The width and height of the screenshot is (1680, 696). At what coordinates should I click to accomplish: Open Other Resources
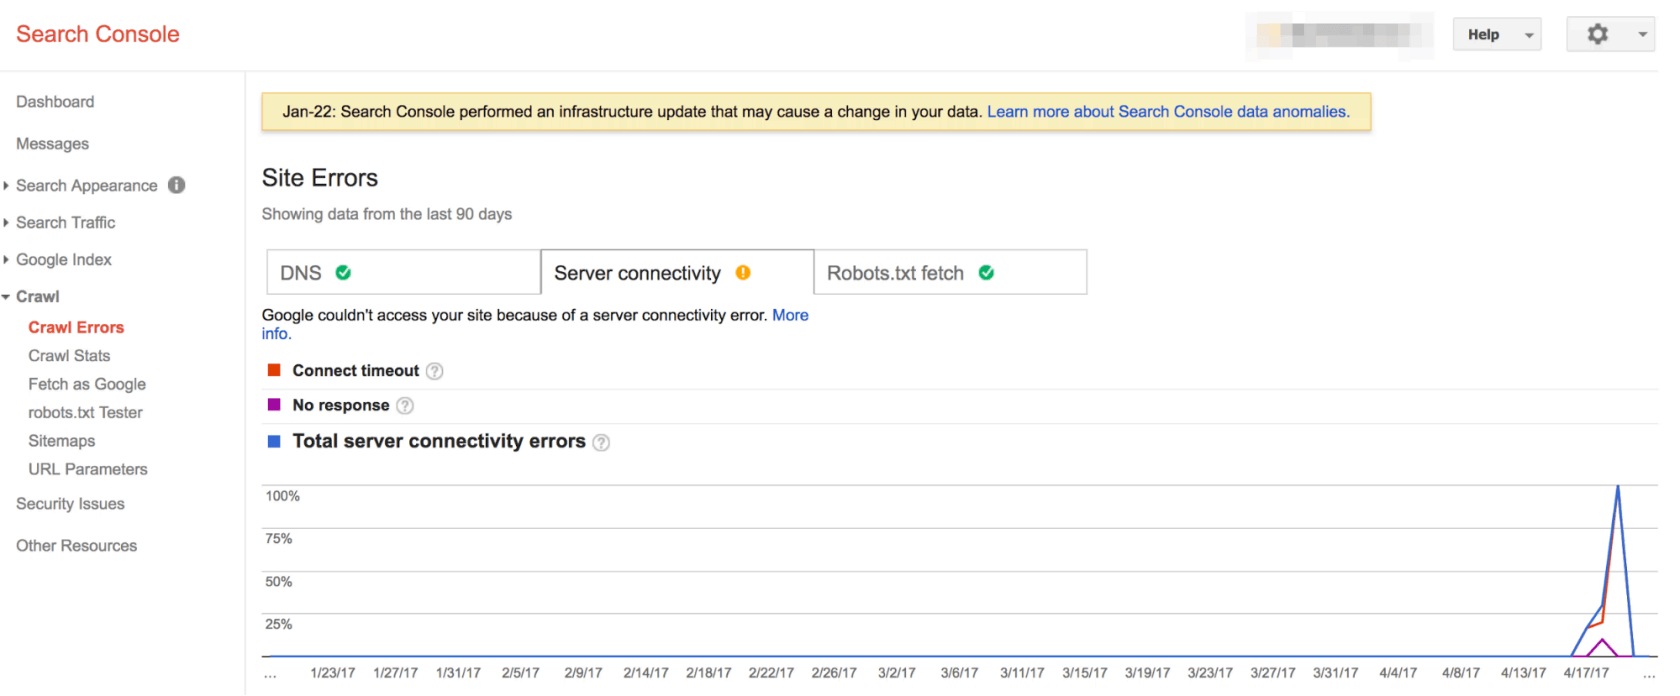(76, 546)
